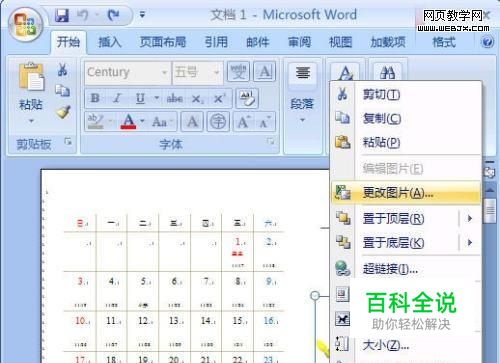Toggle Bold formatting
This screenshot has width=500, height=363.
point(95,98)
